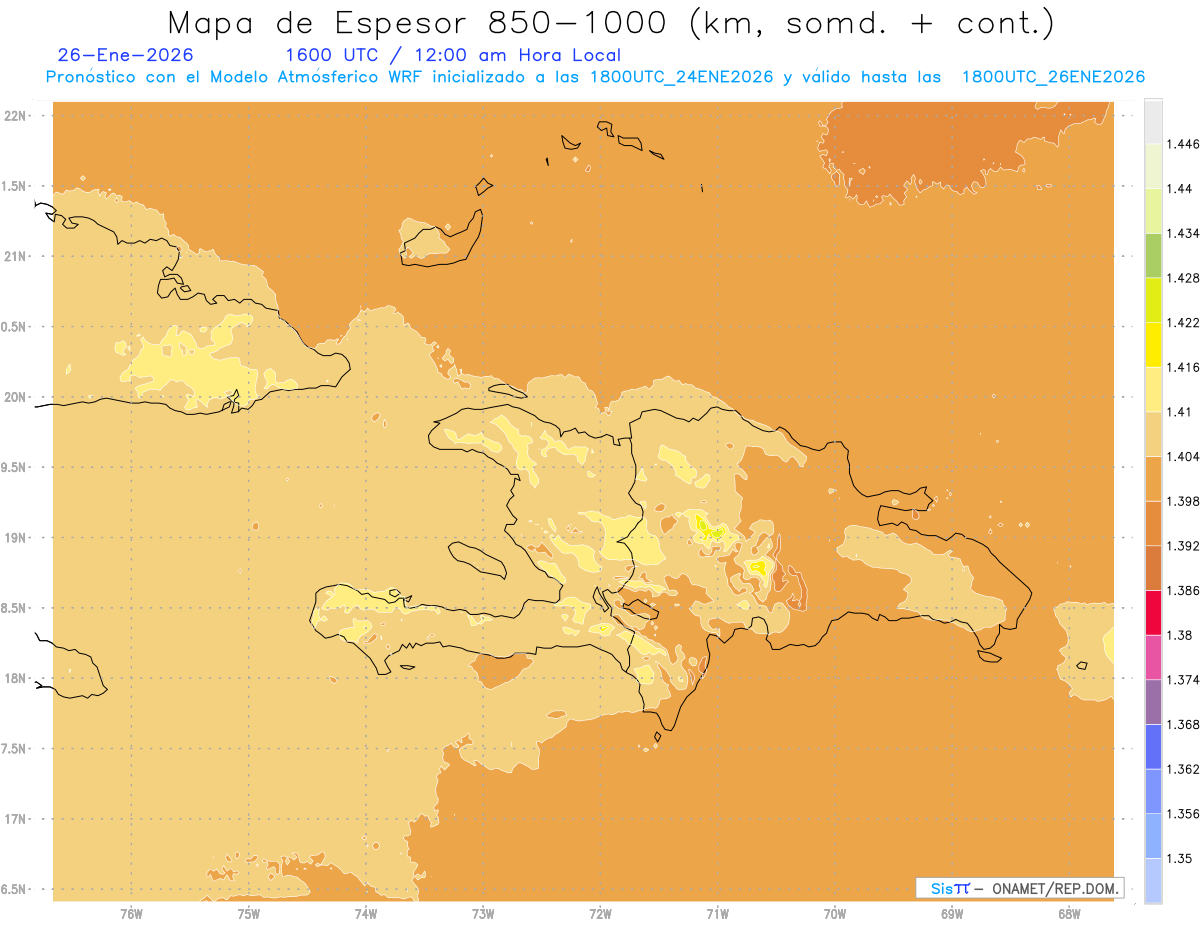Click the '20N' latitude axis label
Image resolution: width=1200 pixels, height=927 pixels.
(x=17, y=397)
